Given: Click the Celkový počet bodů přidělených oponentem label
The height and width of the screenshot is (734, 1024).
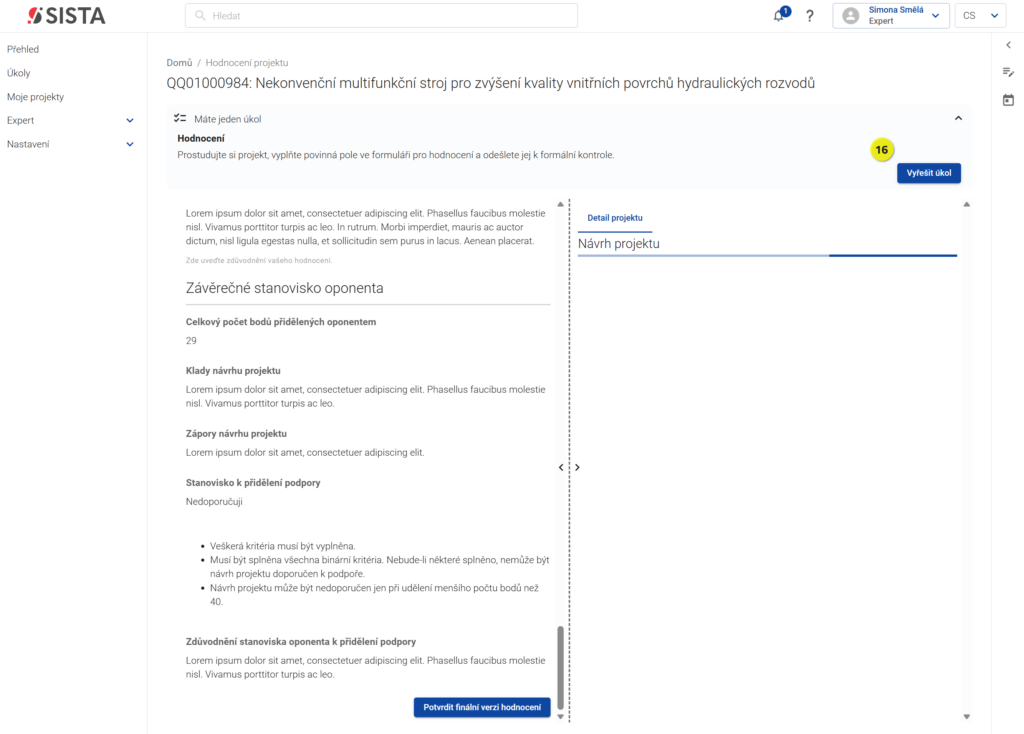Looking at the screenshot, I should pyautogui.click(x=281, y=322).
